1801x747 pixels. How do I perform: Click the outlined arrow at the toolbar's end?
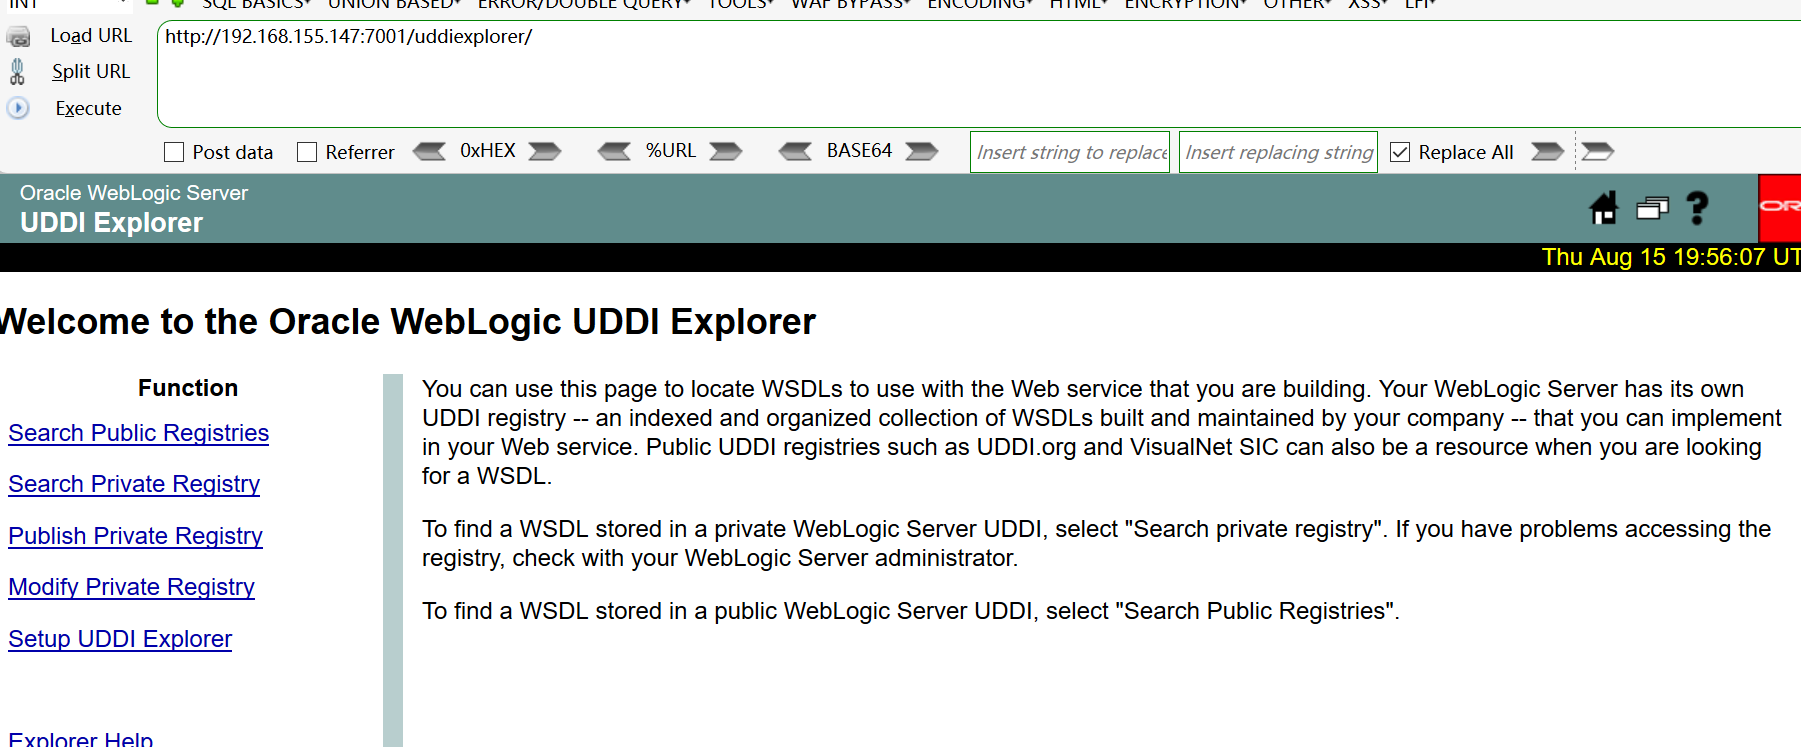pos(1597,151)
